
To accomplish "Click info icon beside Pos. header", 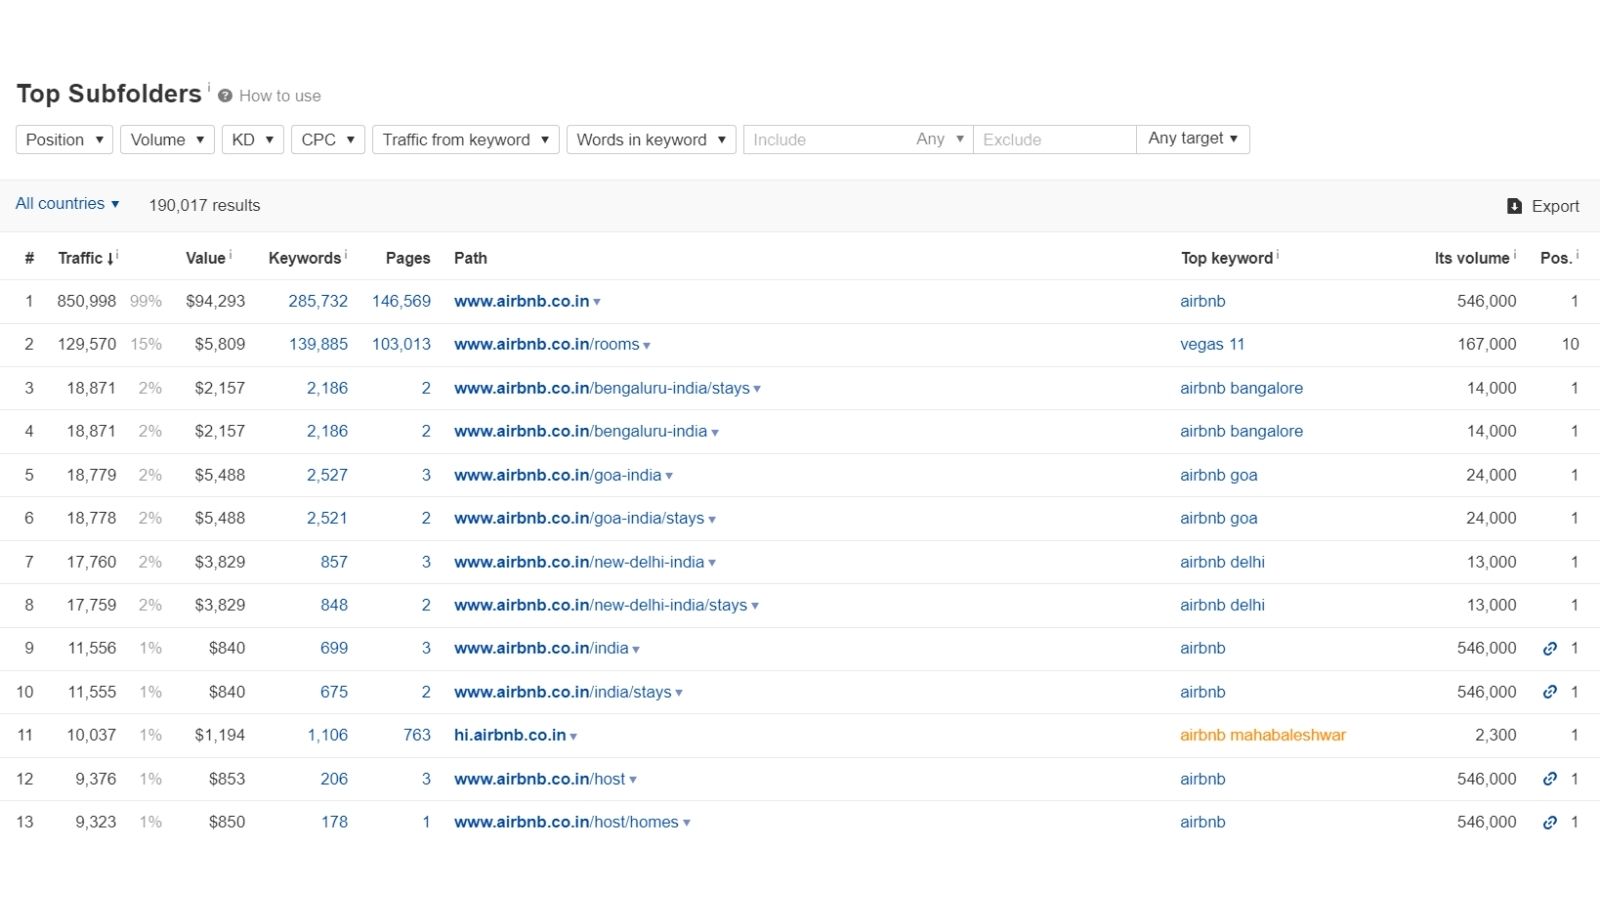I will pyautogui.click(x=1578, y=254).
